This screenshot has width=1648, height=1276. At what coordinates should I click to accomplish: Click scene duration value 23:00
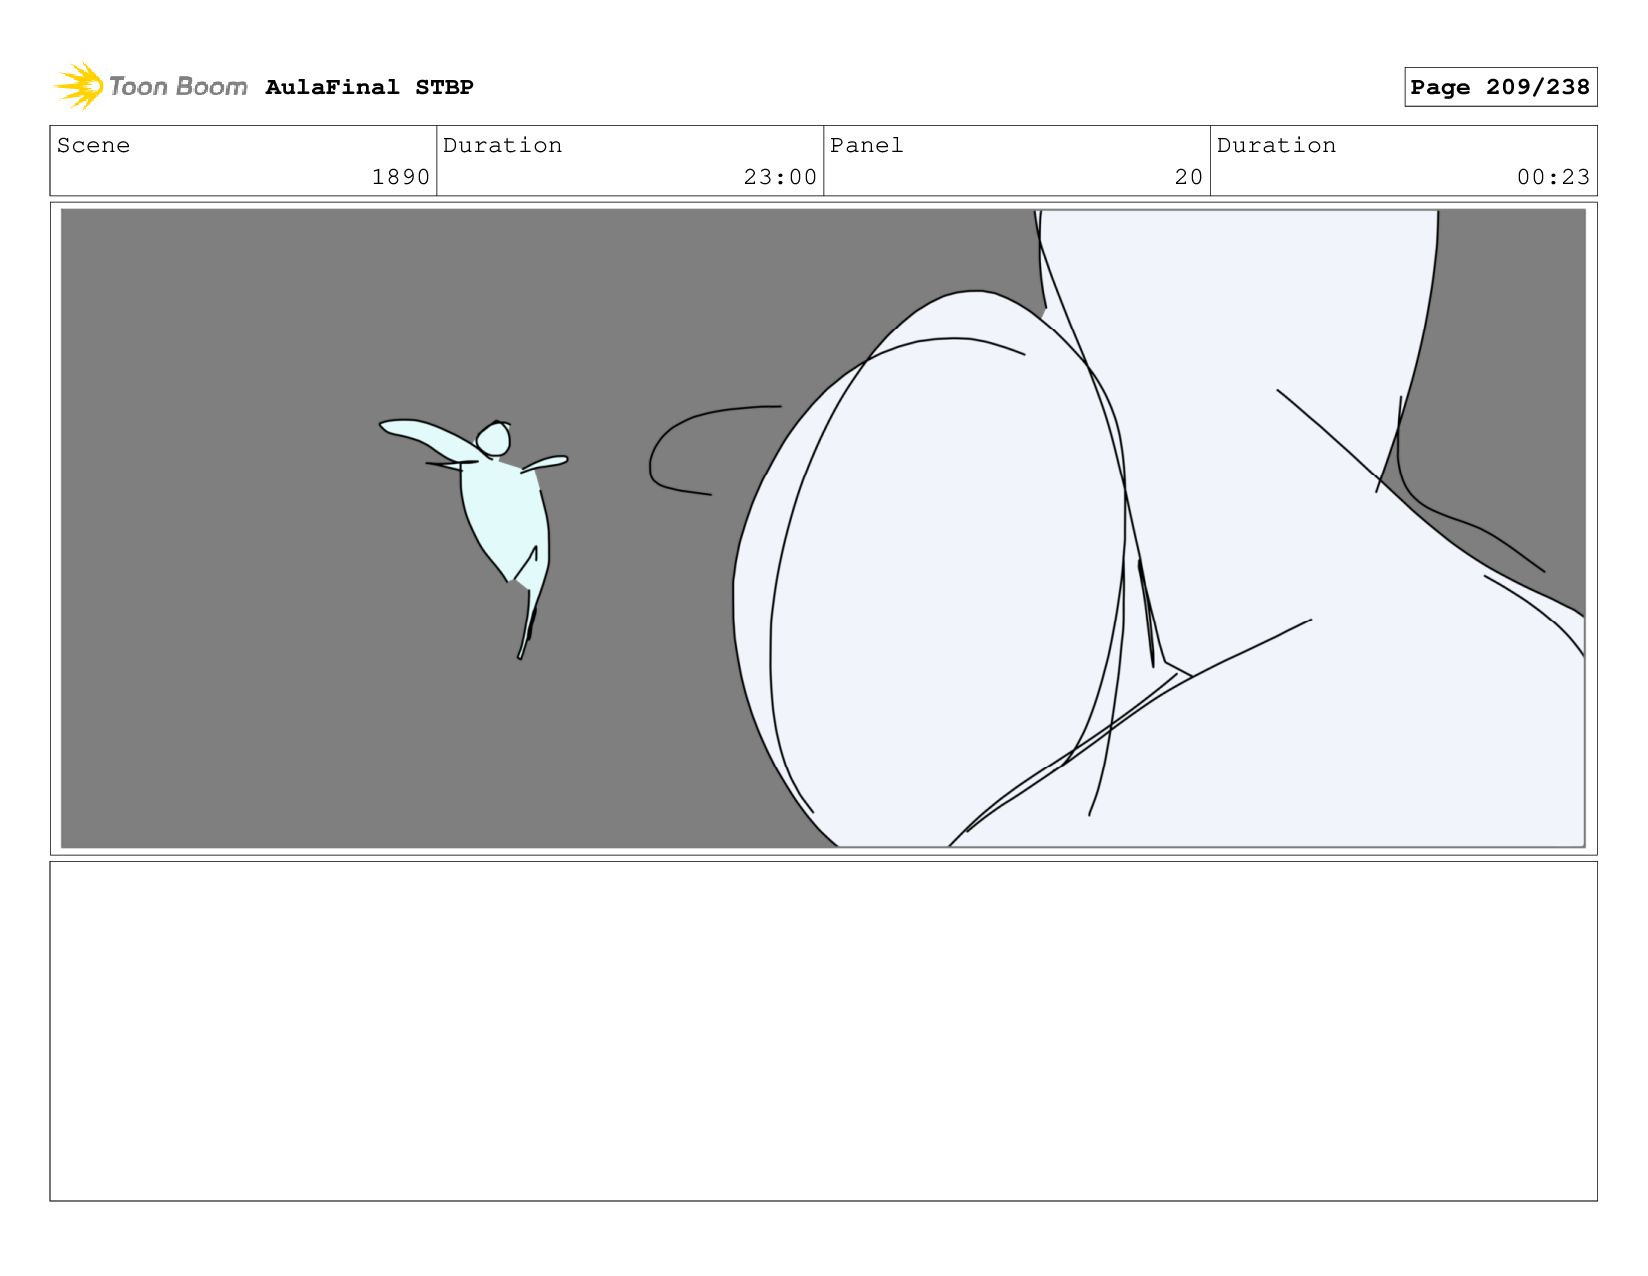point(780,177)
